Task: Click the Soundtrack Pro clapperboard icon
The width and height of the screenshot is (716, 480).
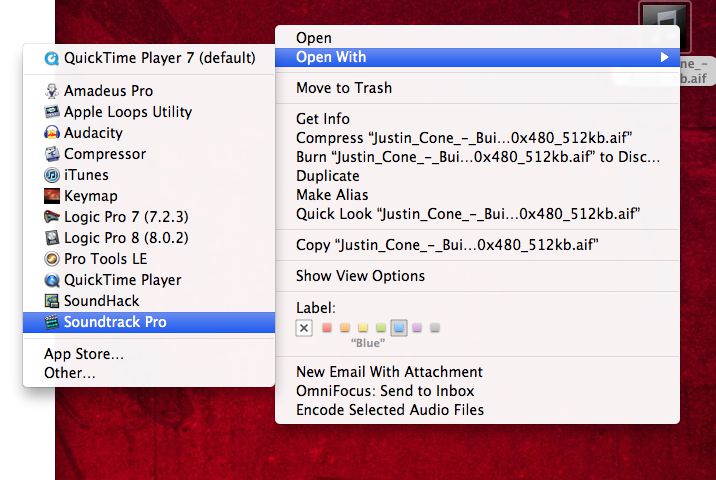Action: pos(52,322)
